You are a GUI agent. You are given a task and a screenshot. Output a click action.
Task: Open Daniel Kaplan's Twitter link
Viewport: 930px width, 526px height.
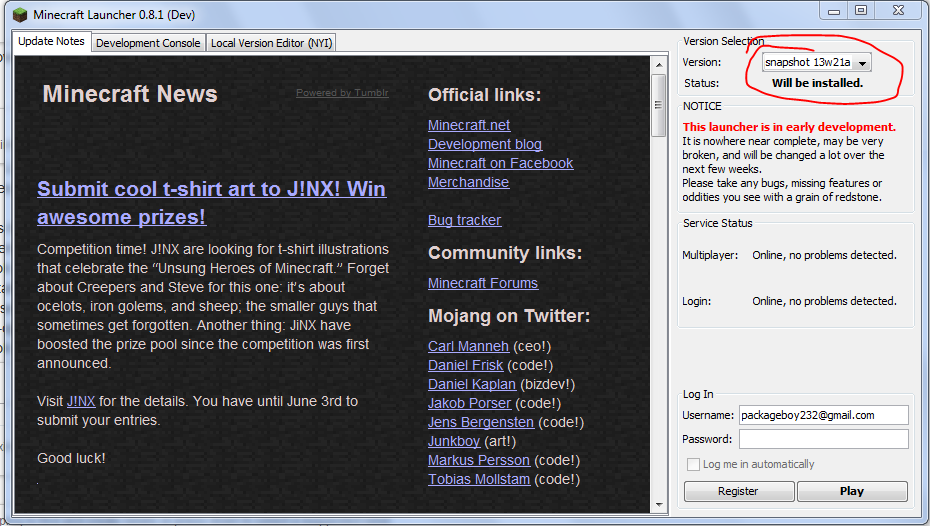tap(472, 384)
